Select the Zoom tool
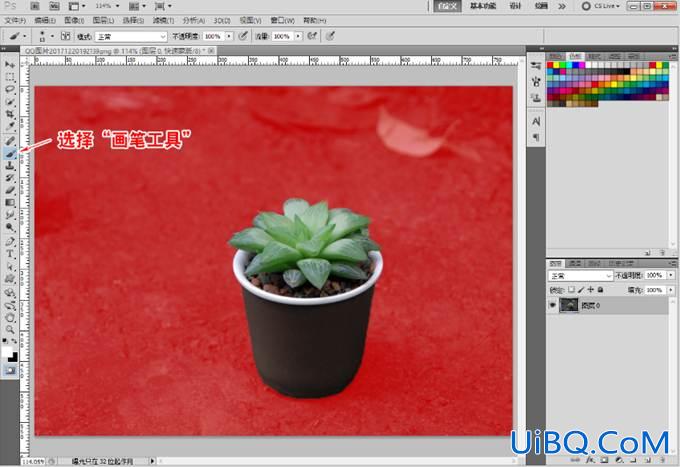Image resolution: width=680 pixels, height=467 pixels. click(10, 330)
